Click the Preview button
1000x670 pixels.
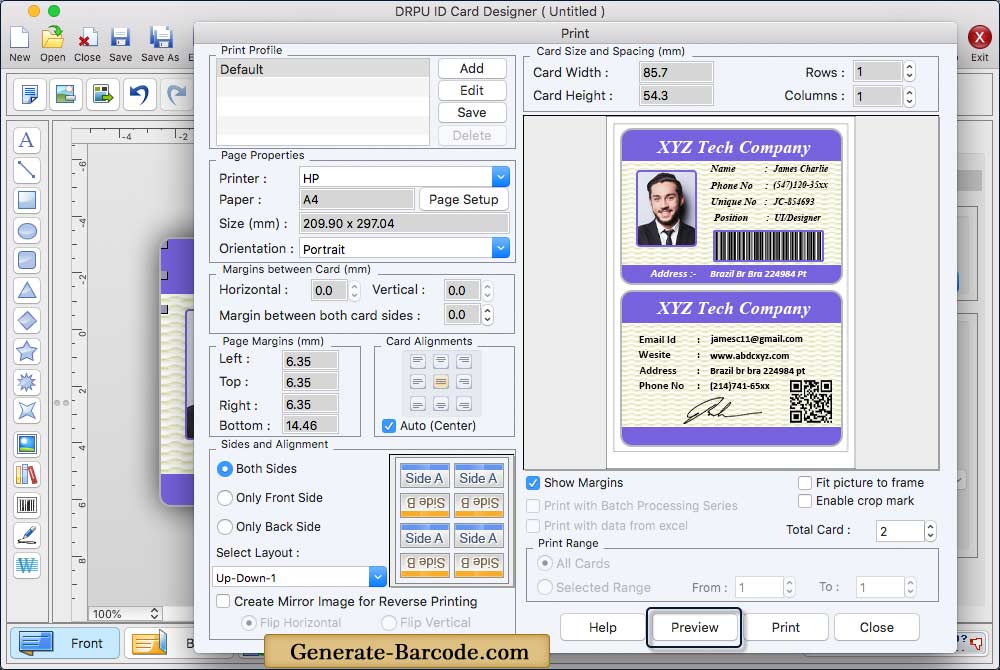695,627
